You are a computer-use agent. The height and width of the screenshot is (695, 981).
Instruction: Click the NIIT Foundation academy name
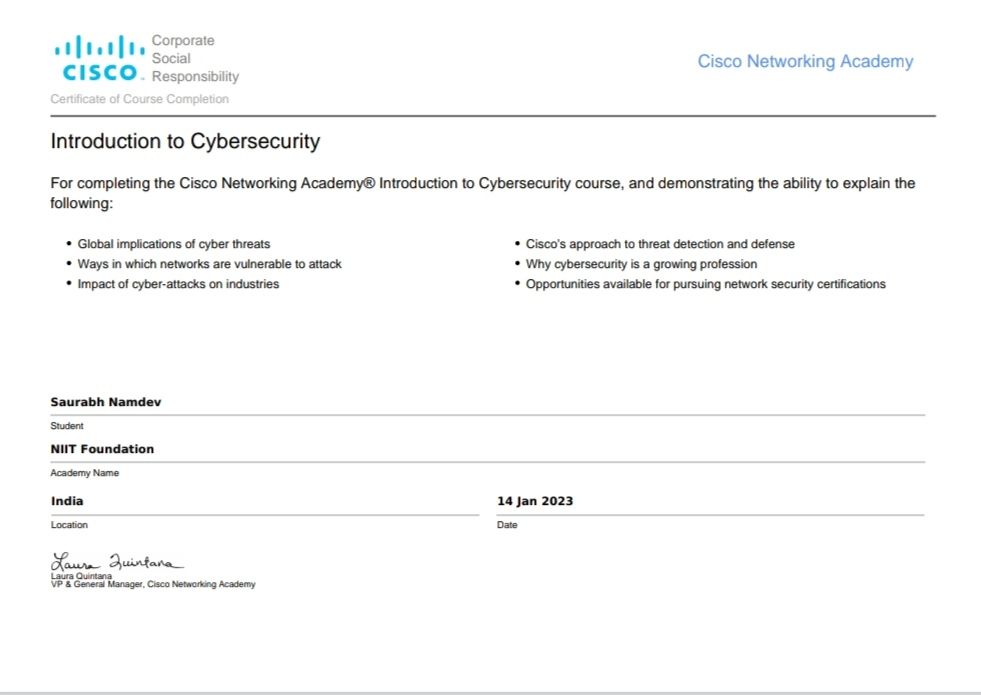point(102,449)
